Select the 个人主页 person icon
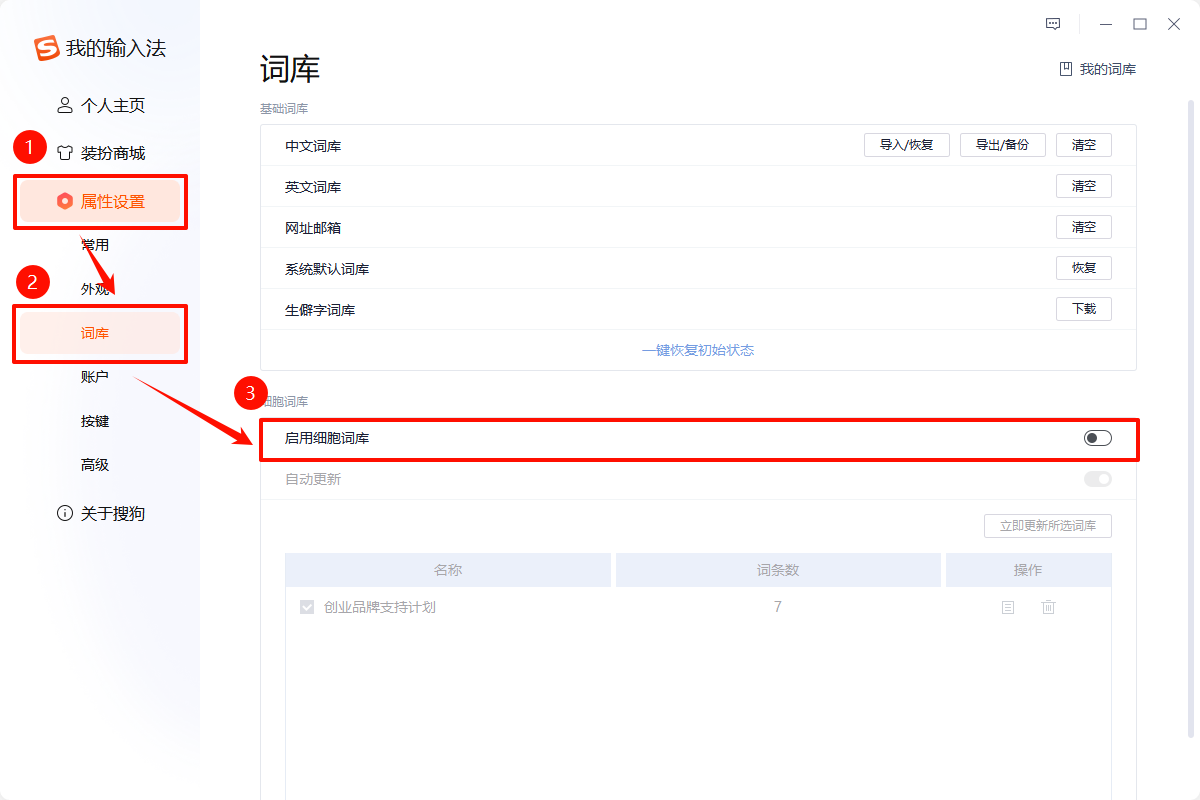Screen dimensions: 1200x800 (64, 104)
